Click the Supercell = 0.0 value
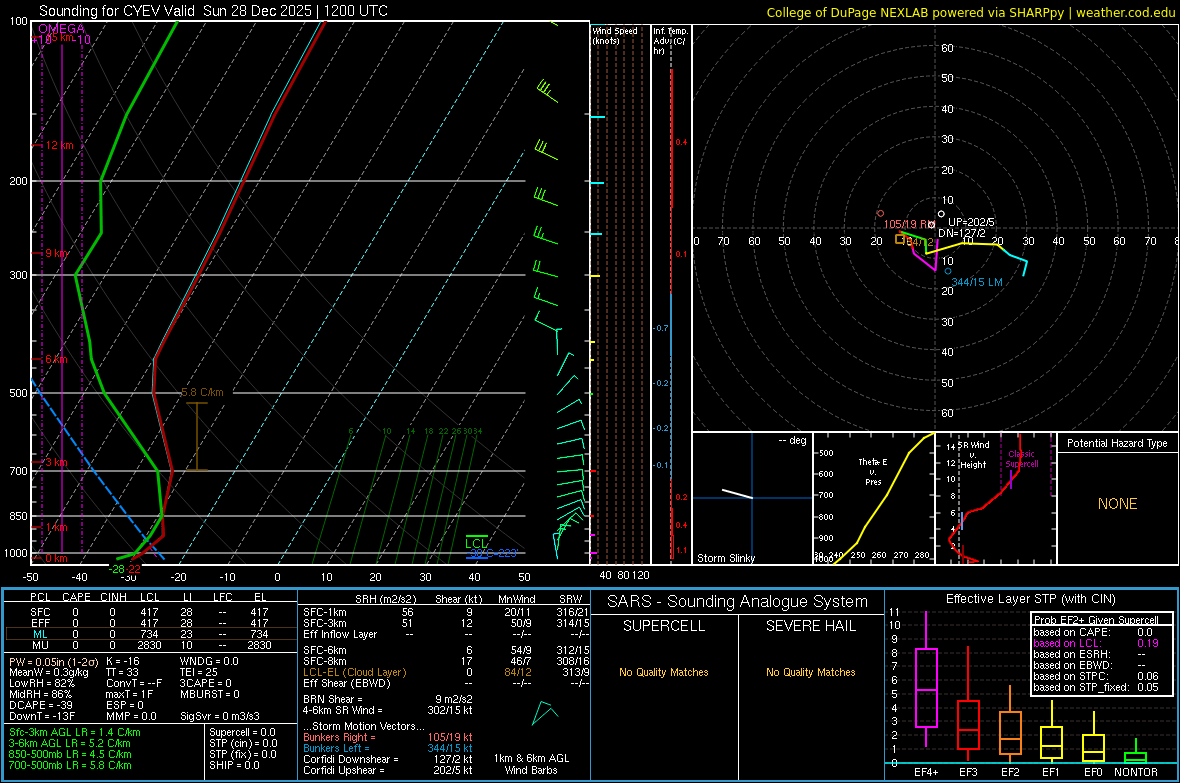Image resolution: width=1180 pixels, height=783 pixels. [x=242, y=732]
